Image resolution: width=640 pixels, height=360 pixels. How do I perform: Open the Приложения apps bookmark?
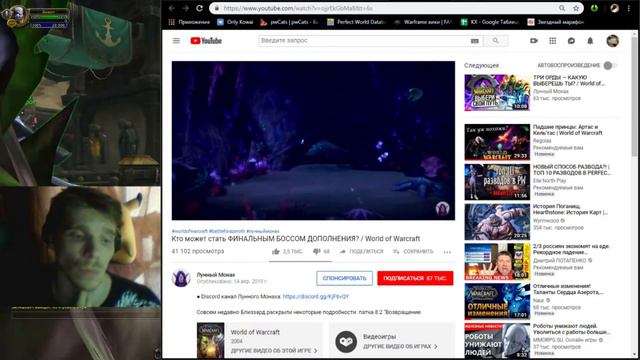pos(189,22)
